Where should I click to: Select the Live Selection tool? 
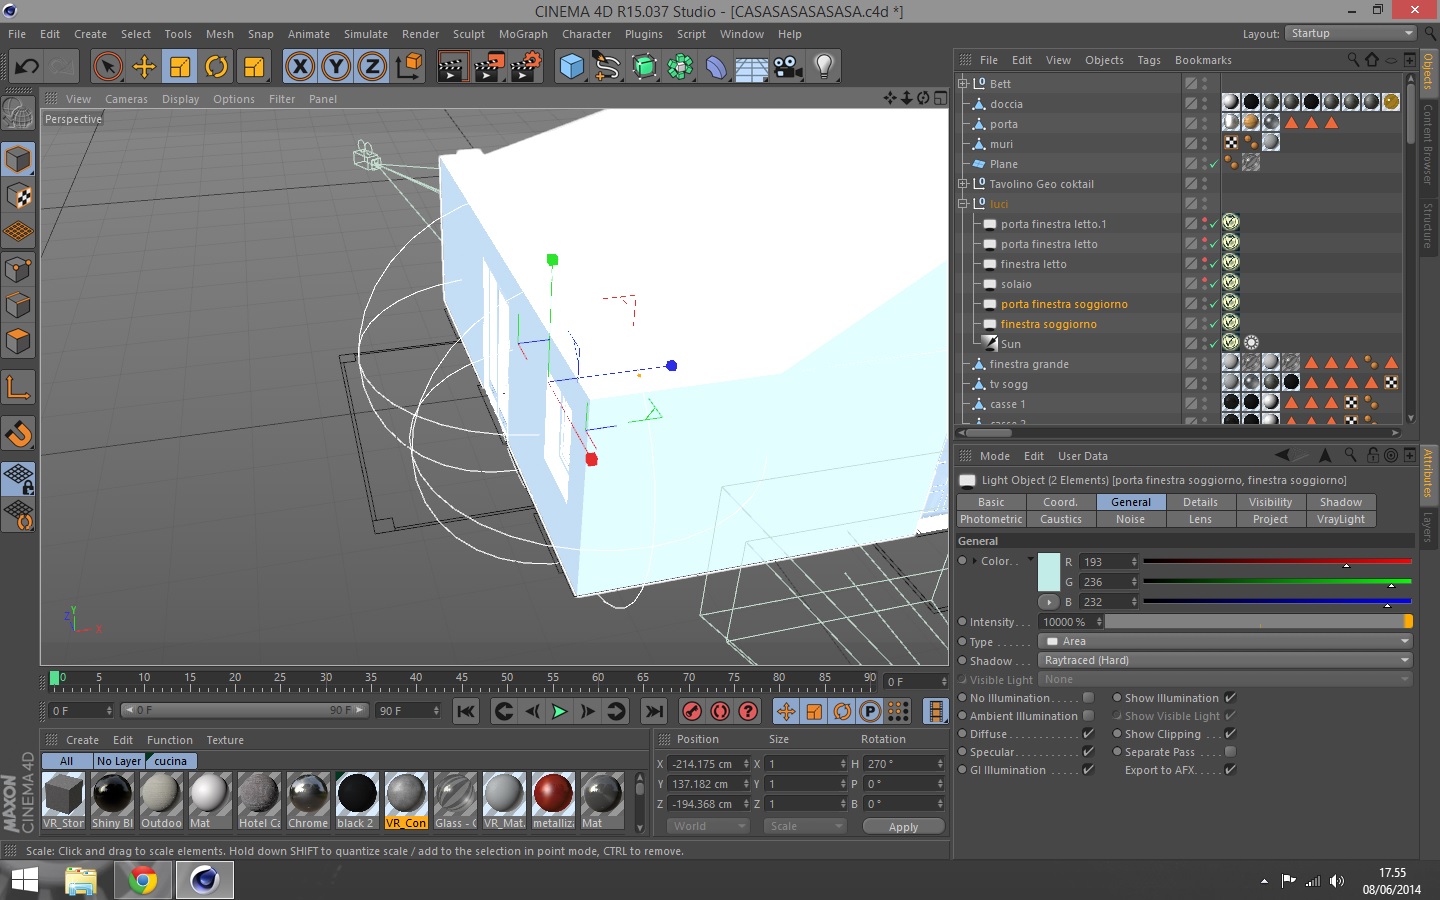tap(108, 67)
